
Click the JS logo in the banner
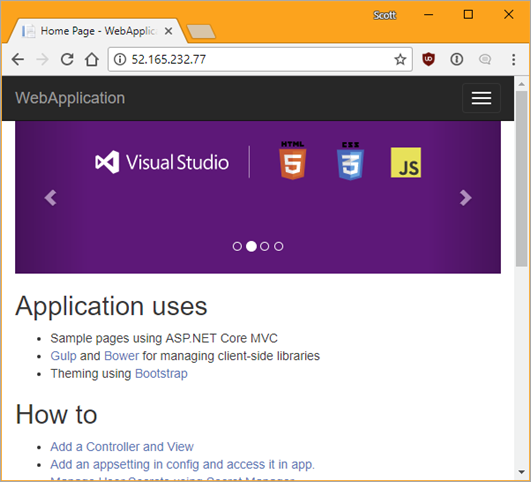tap(406, 162)
